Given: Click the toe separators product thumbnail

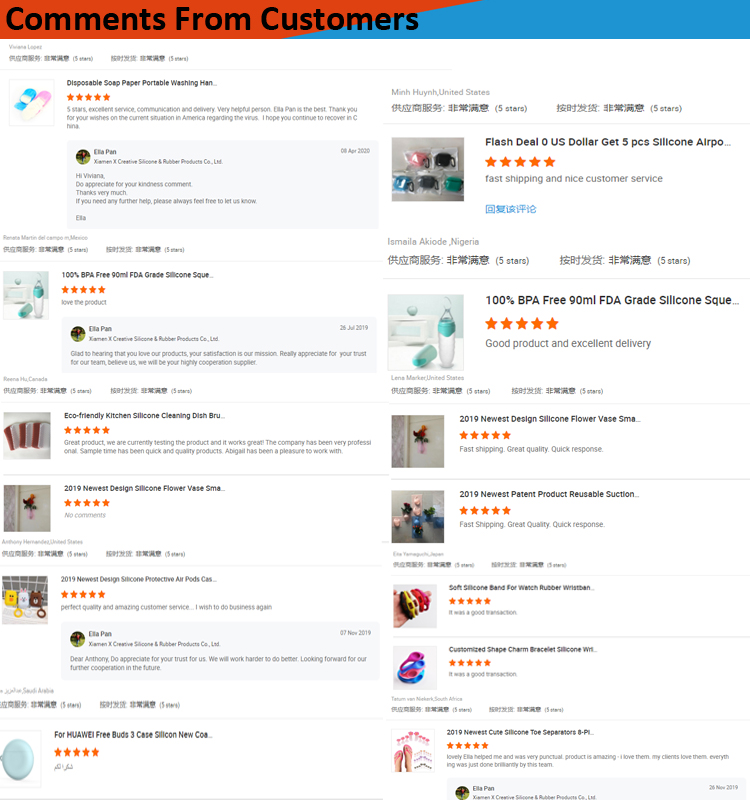Looking at the screenshot, I should click(x=413, y=751).
